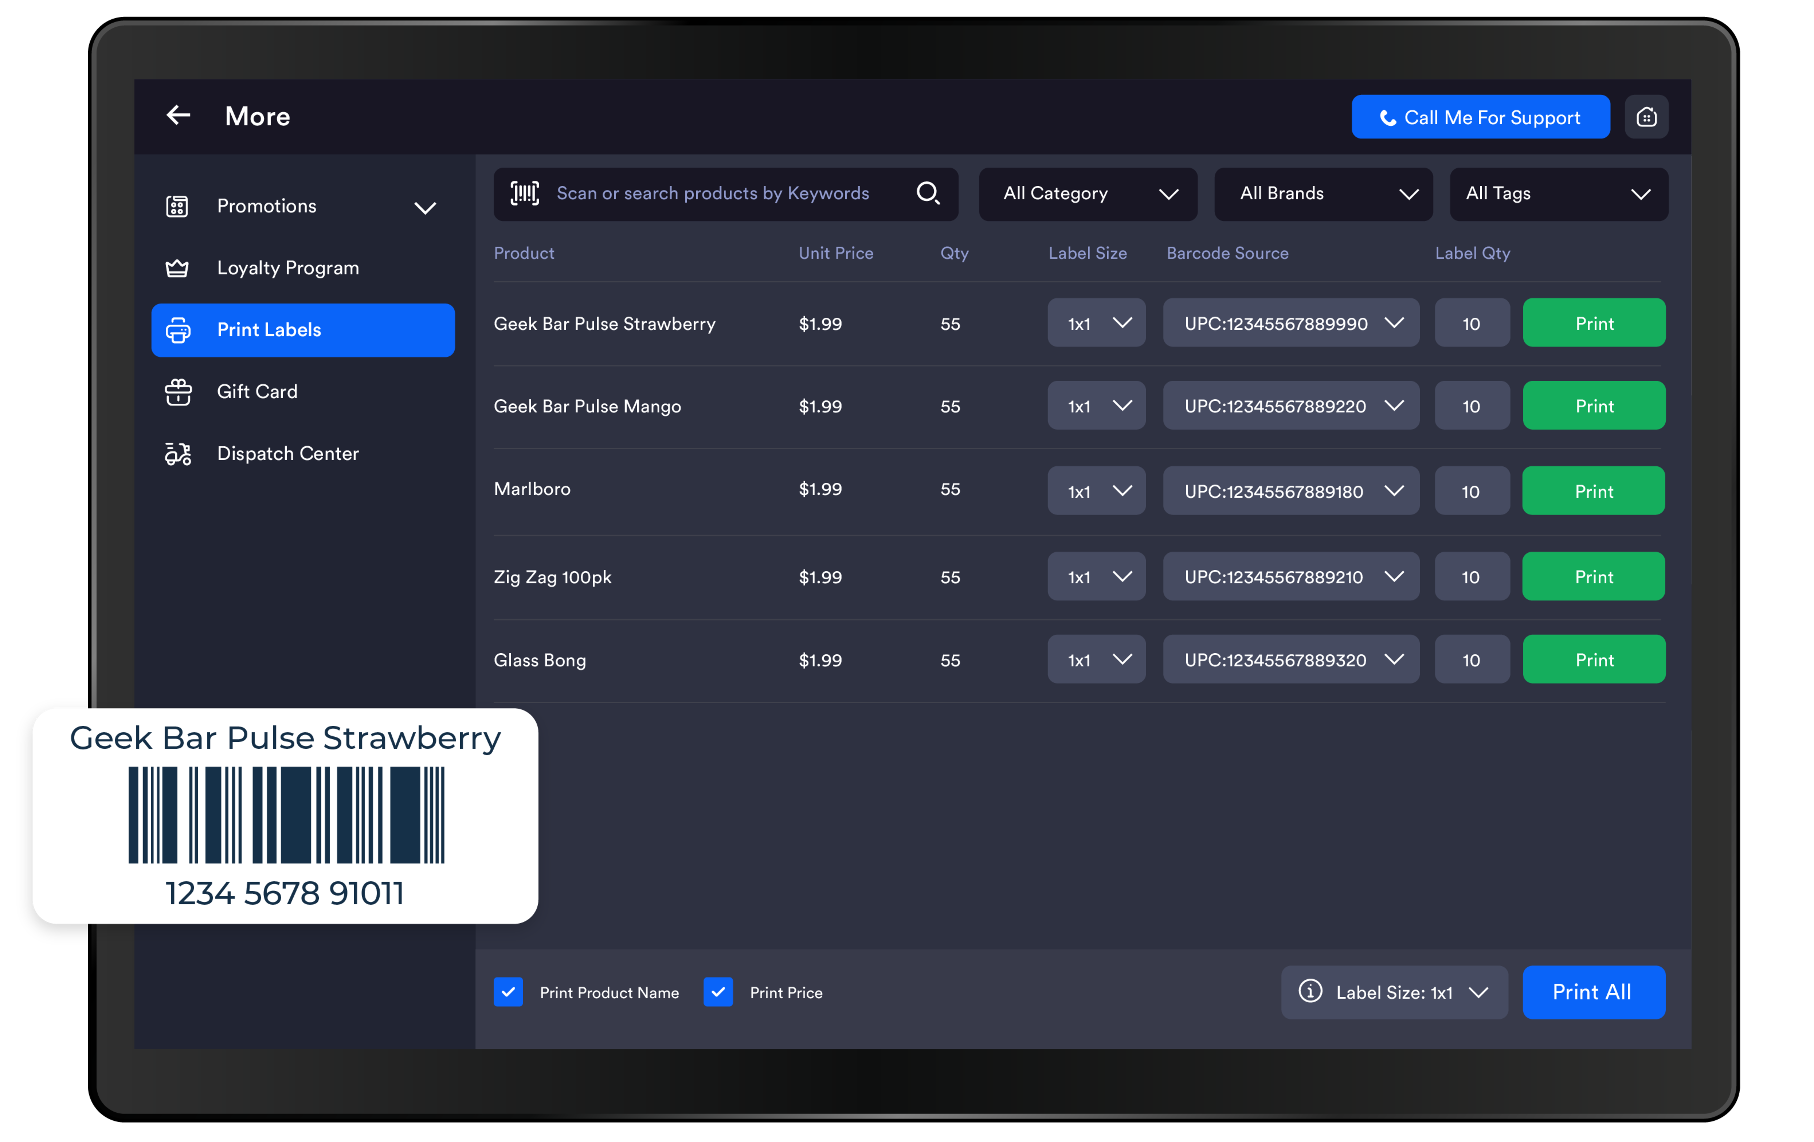
Task: Click the Print All button
Action: [x=1593, y=992]
